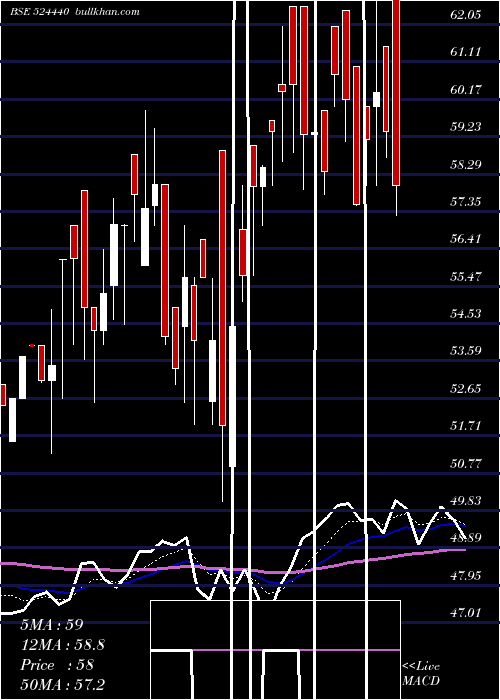Click the 60.17 price level label
This screenshot has width=500, height=700.
click(x=466, y=90)
